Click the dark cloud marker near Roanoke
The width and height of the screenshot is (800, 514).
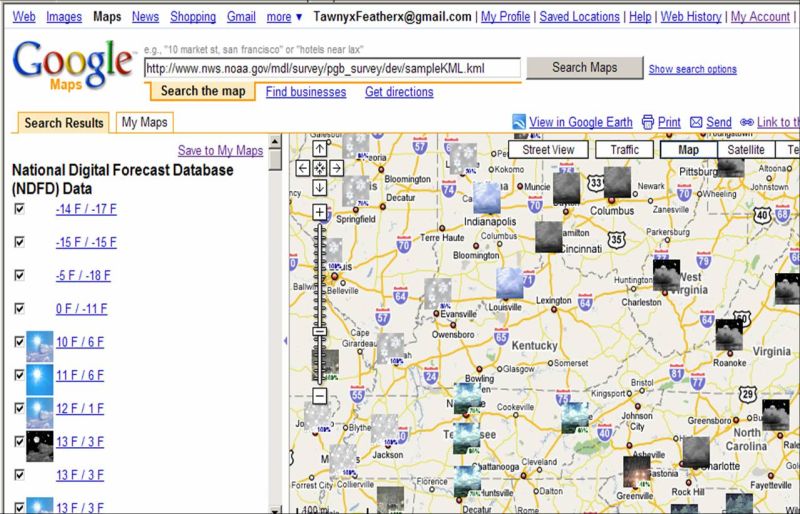click(x=729, y=334)
